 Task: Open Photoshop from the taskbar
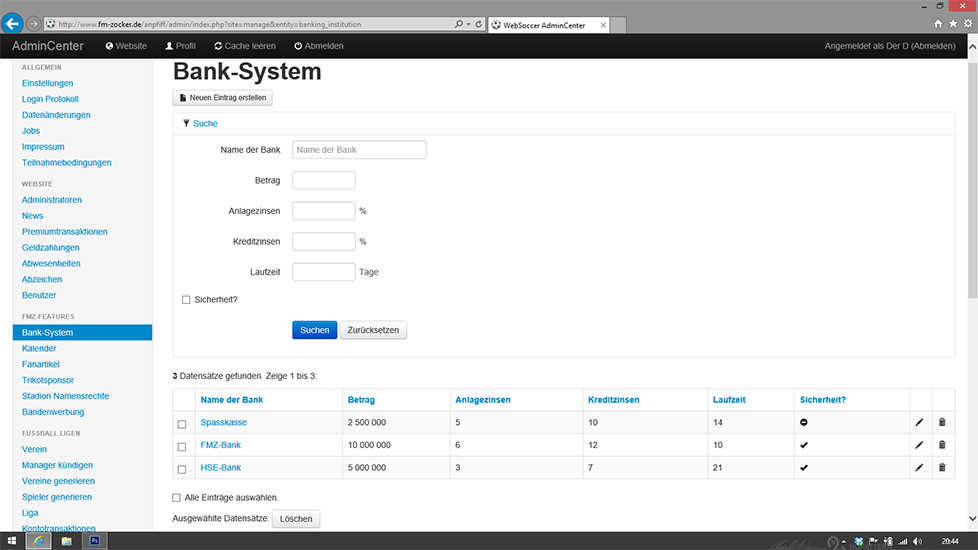click(x=95, y=540)
